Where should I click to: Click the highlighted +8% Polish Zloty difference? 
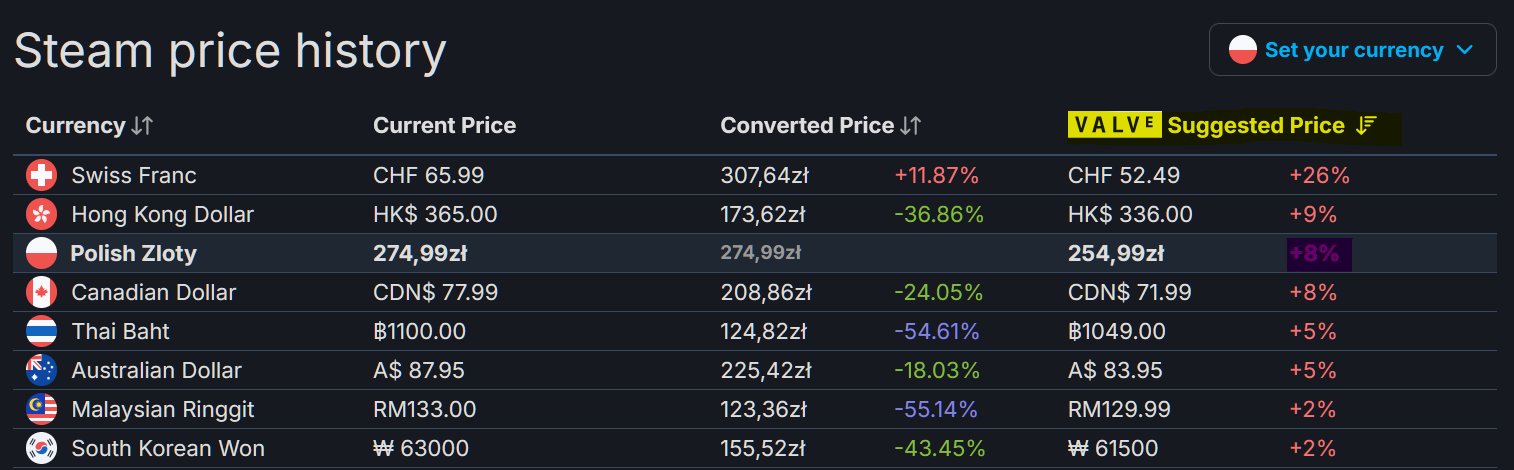click(1315, 254)
